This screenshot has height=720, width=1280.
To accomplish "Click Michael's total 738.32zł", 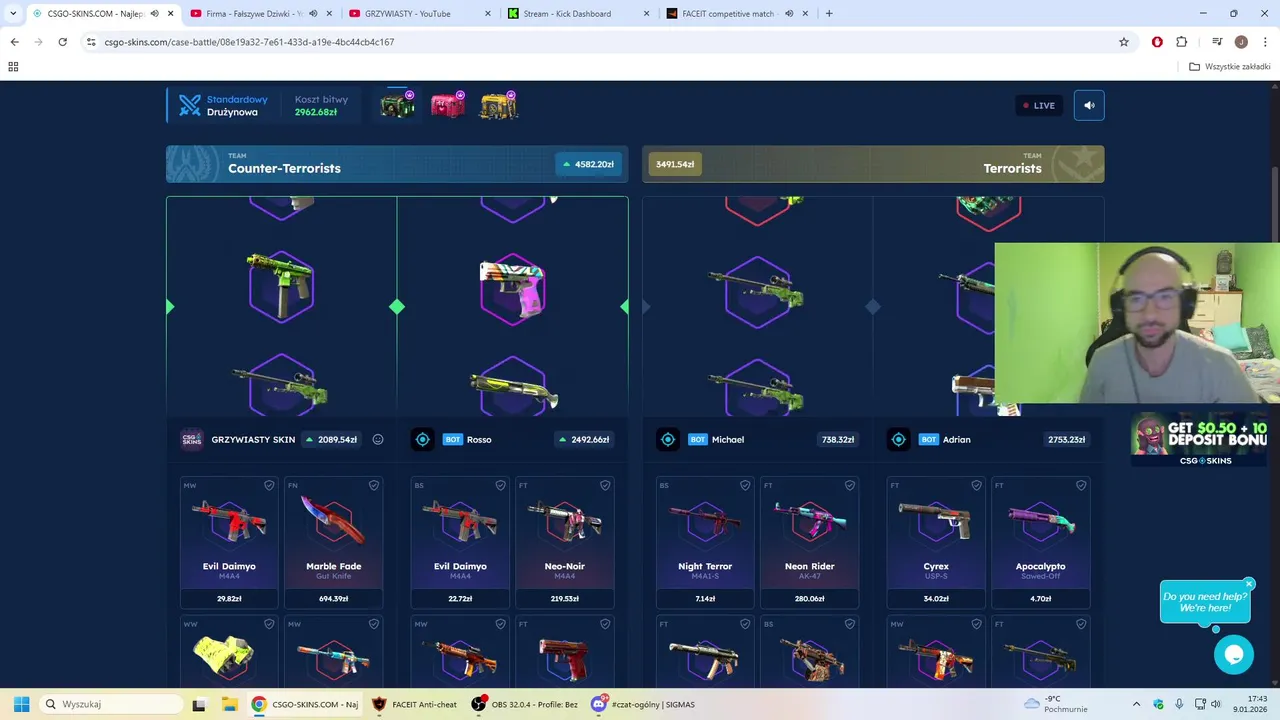I will [838, 439].
